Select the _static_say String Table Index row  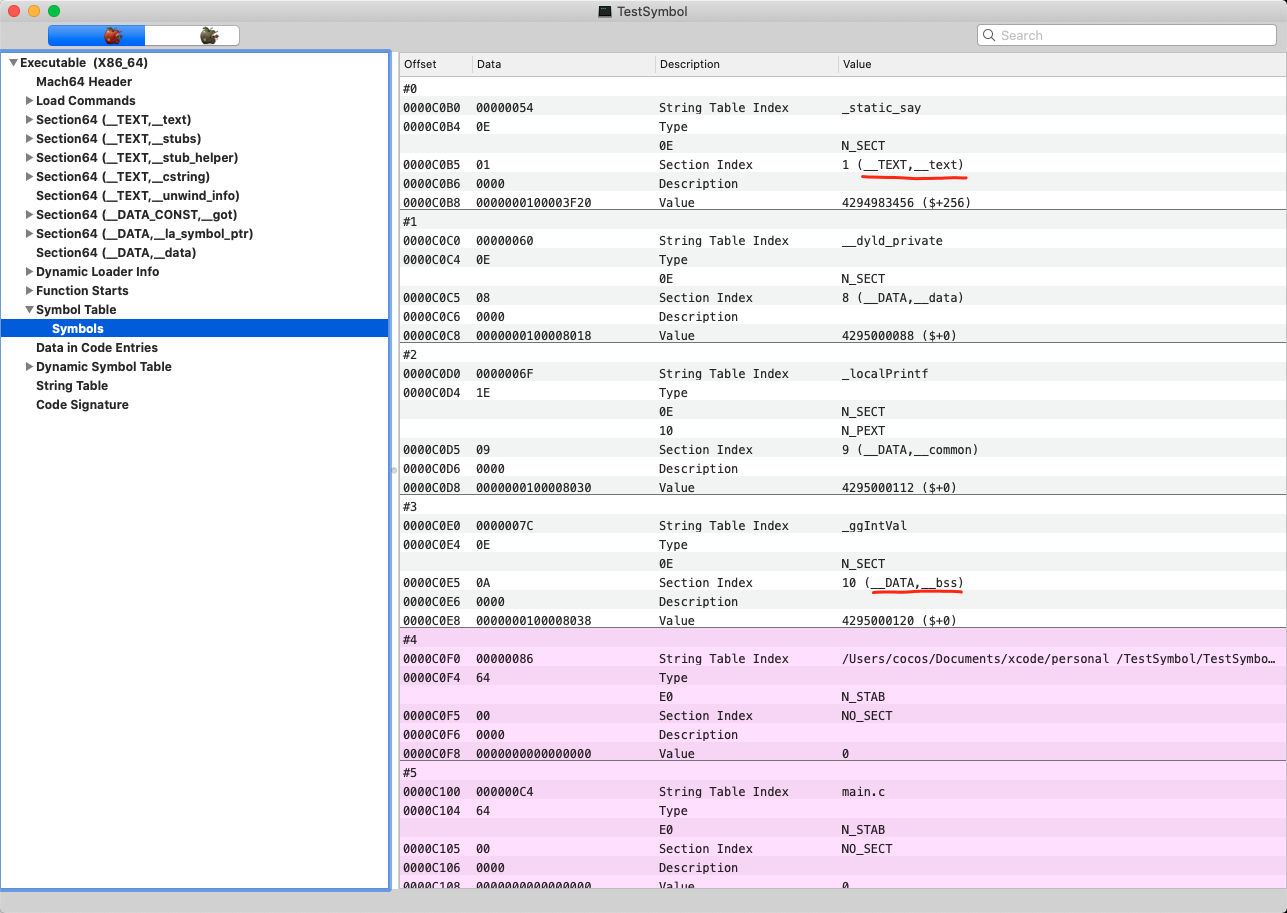(723, 108)
